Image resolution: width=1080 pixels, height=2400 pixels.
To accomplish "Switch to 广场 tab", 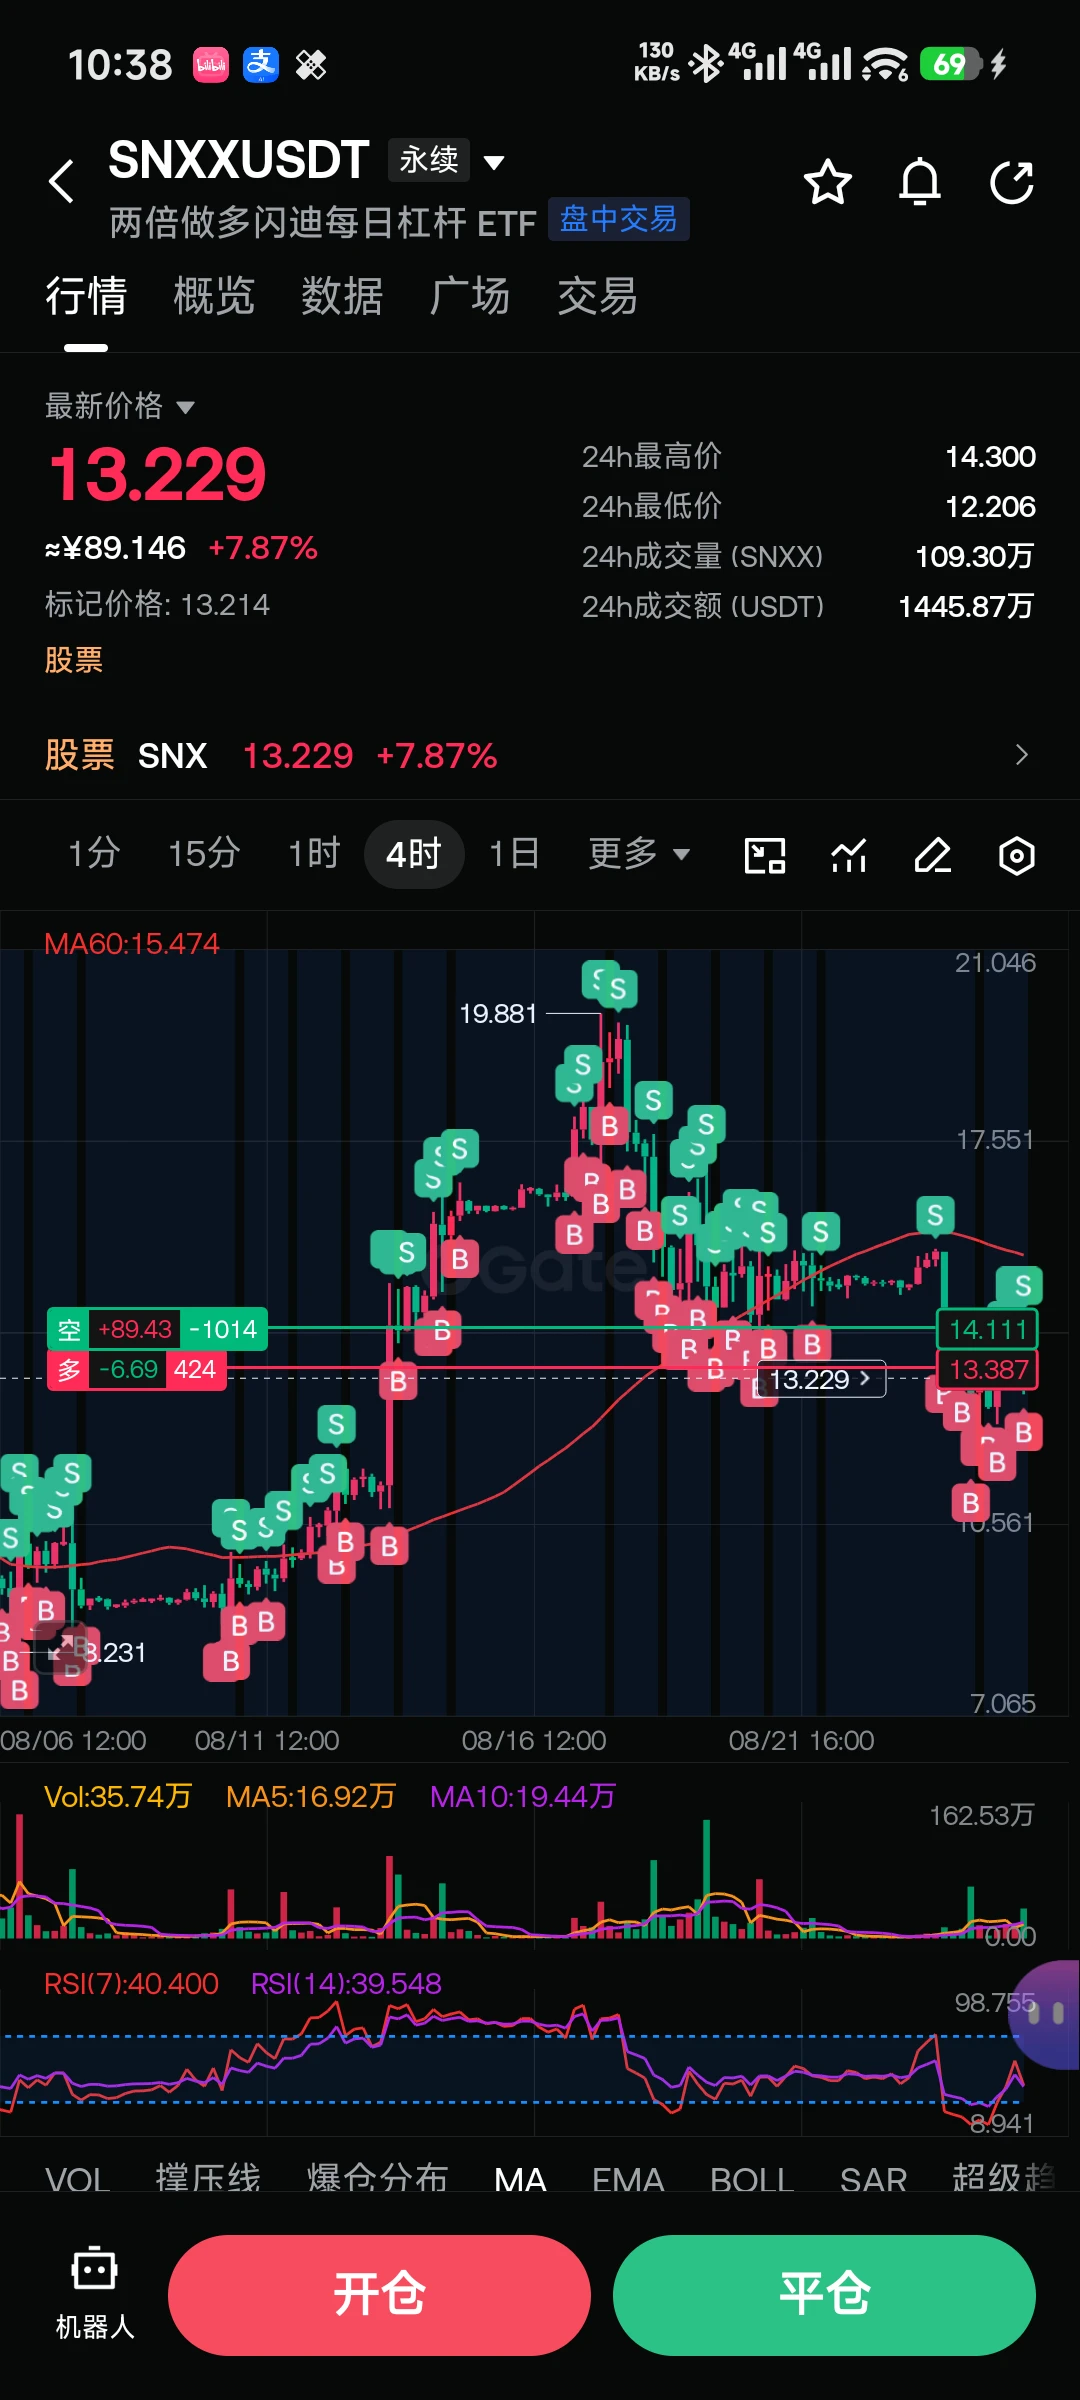I will click(470, 297).
